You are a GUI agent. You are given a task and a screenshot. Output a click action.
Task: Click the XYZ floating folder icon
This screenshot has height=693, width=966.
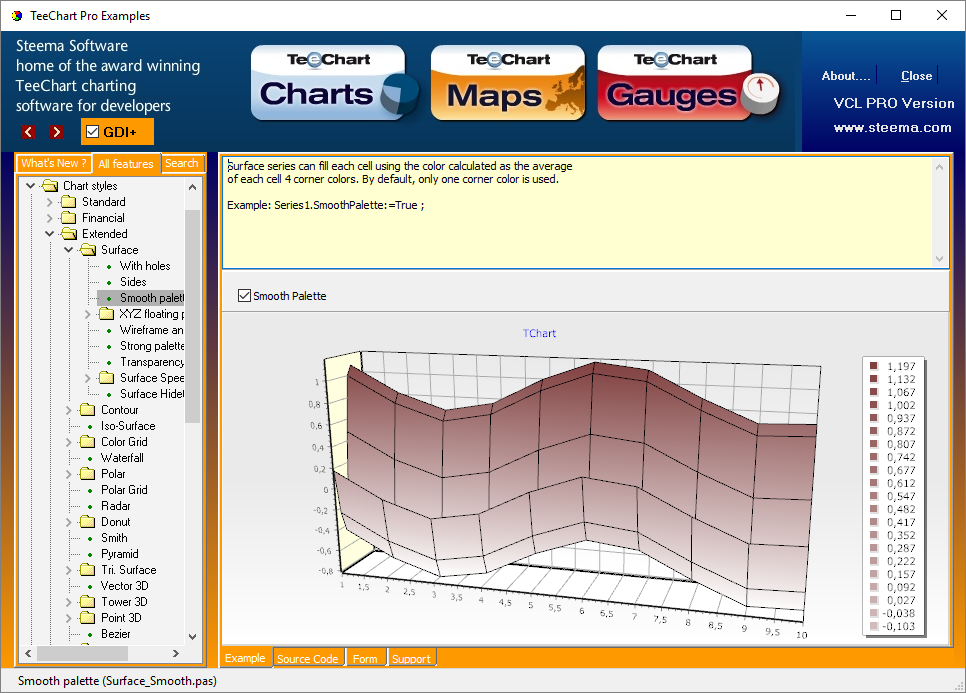point(107,314)
